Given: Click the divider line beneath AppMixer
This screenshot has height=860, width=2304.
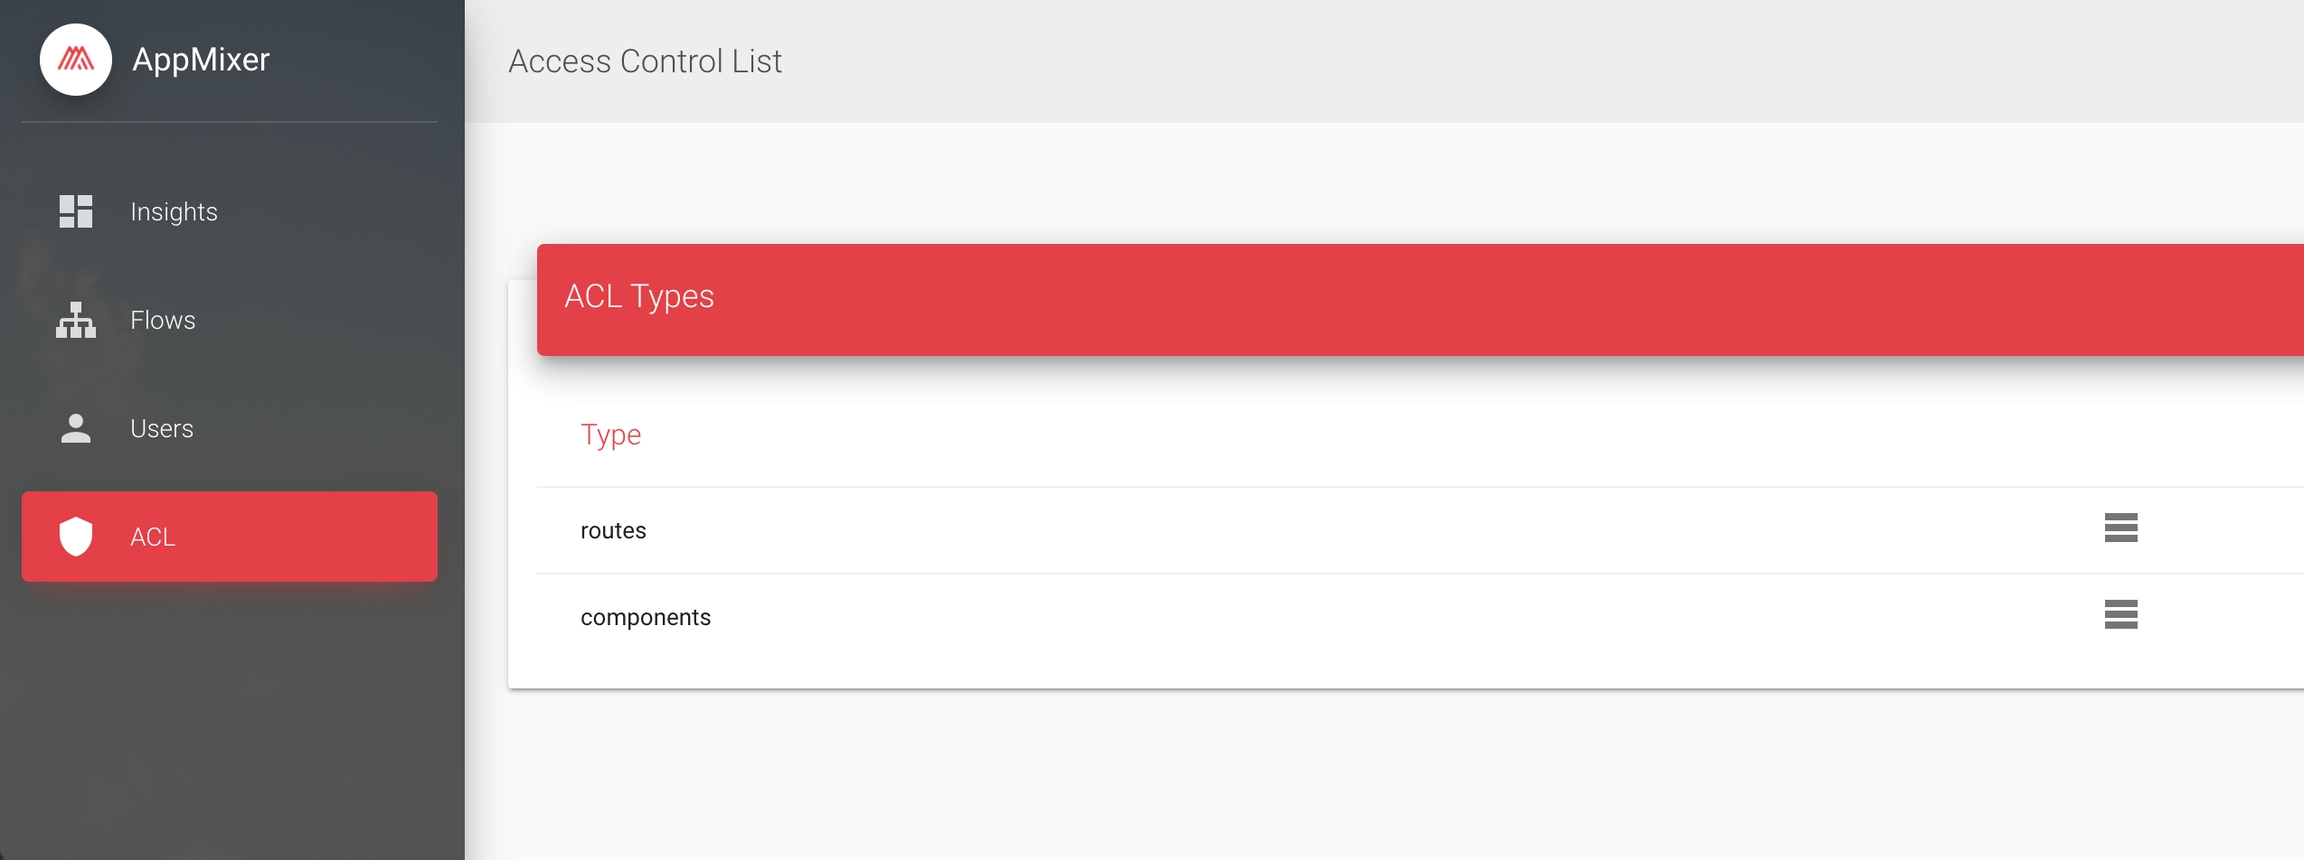Looking at the screenshot, I should pyautogui.click(x=230, y=122).
